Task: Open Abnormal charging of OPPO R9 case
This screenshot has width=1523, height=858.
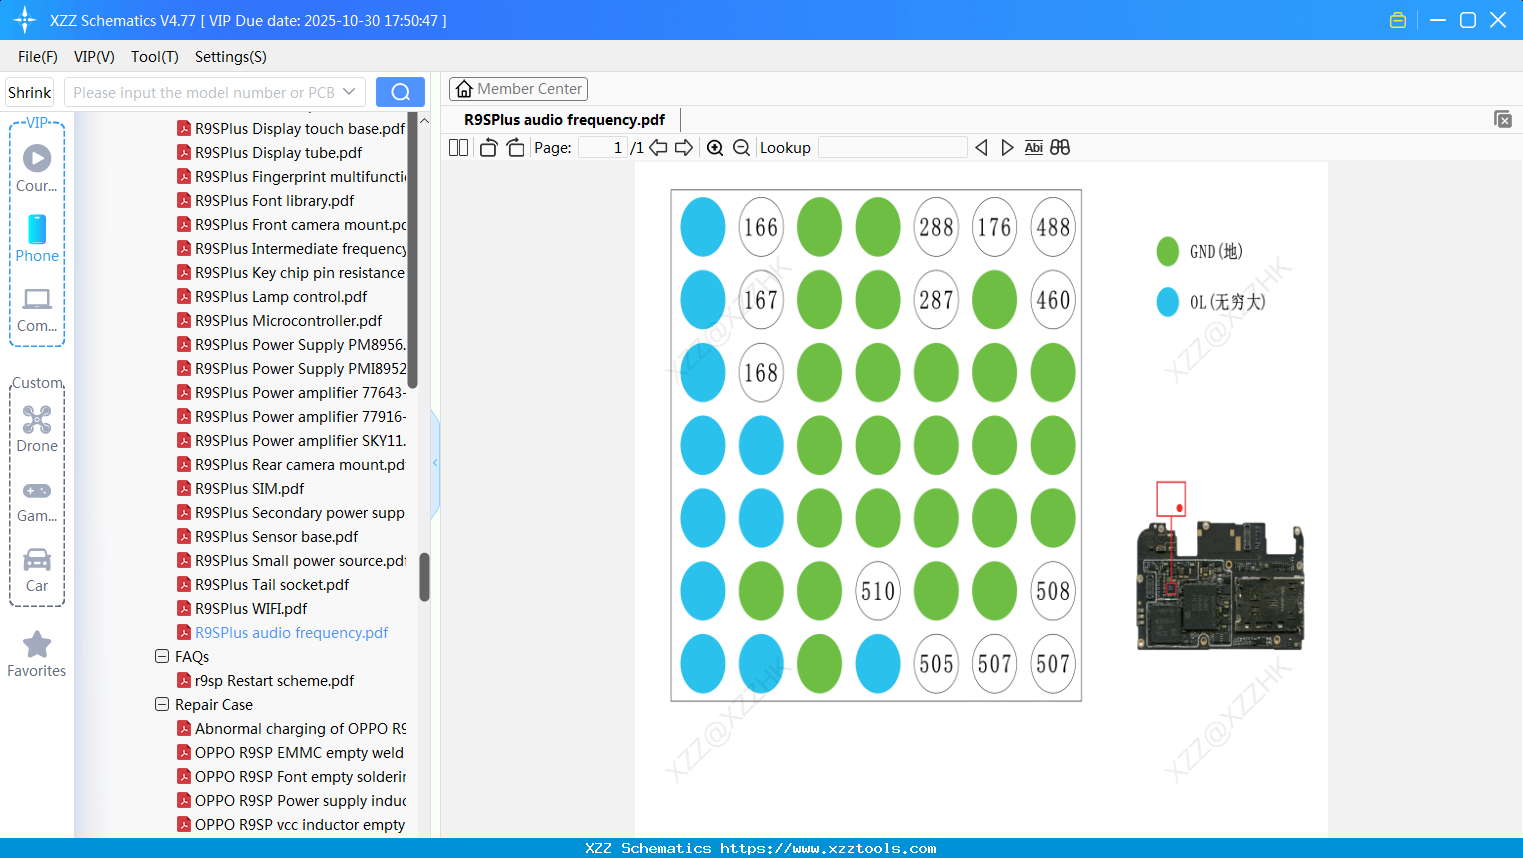Action: (291, 729)
